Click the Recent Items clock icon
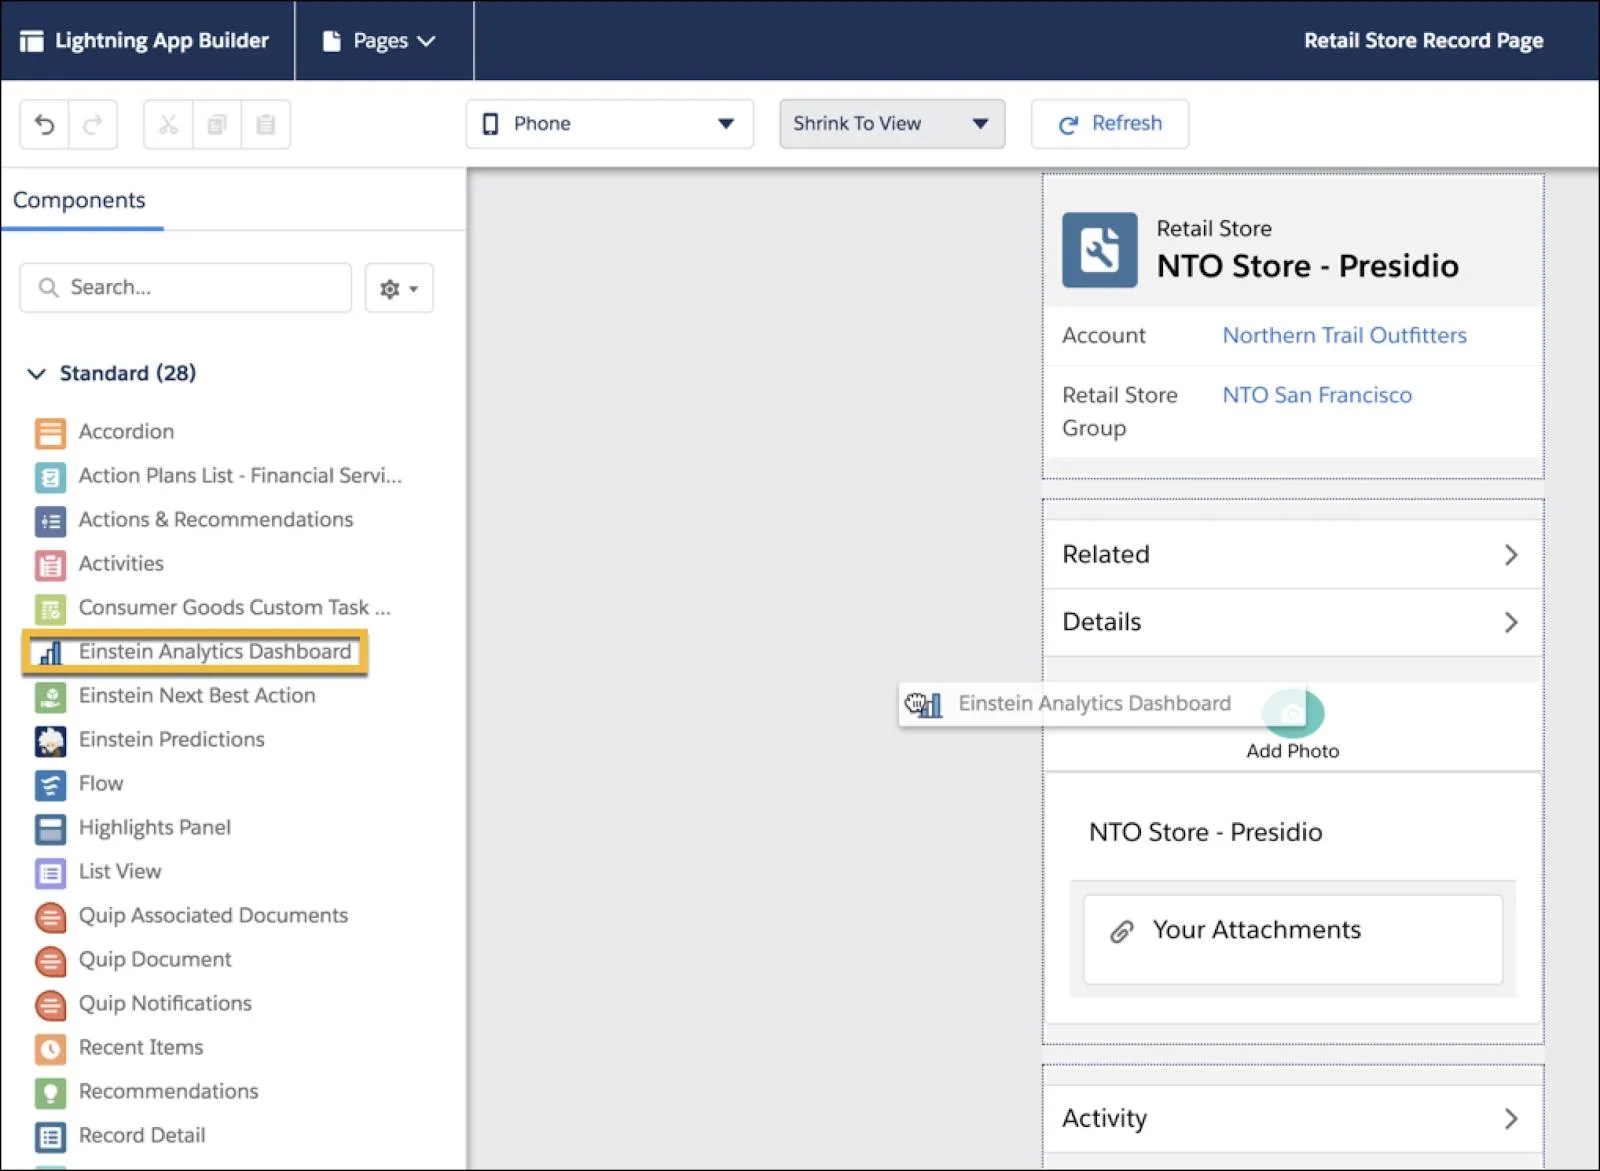 pos(50,1049)
